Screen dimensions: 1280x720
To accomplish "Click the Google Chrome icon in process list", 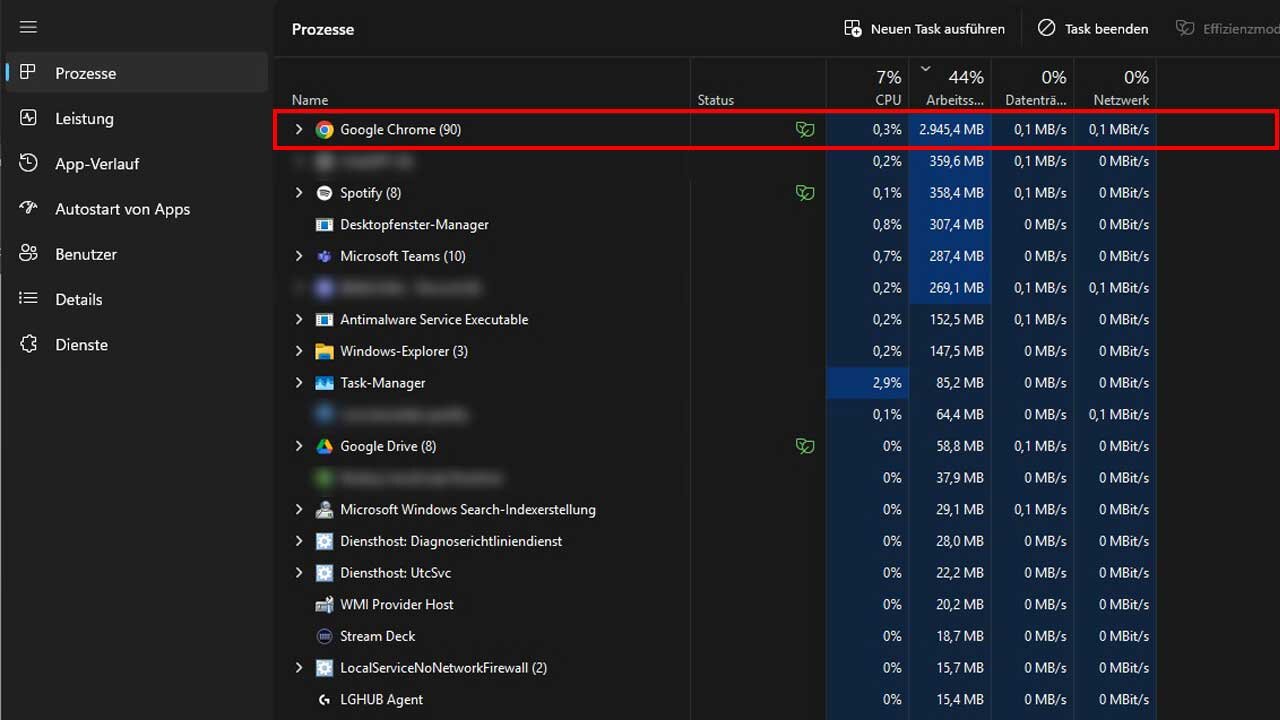I will pyautogui.click(x=324, y=130).
